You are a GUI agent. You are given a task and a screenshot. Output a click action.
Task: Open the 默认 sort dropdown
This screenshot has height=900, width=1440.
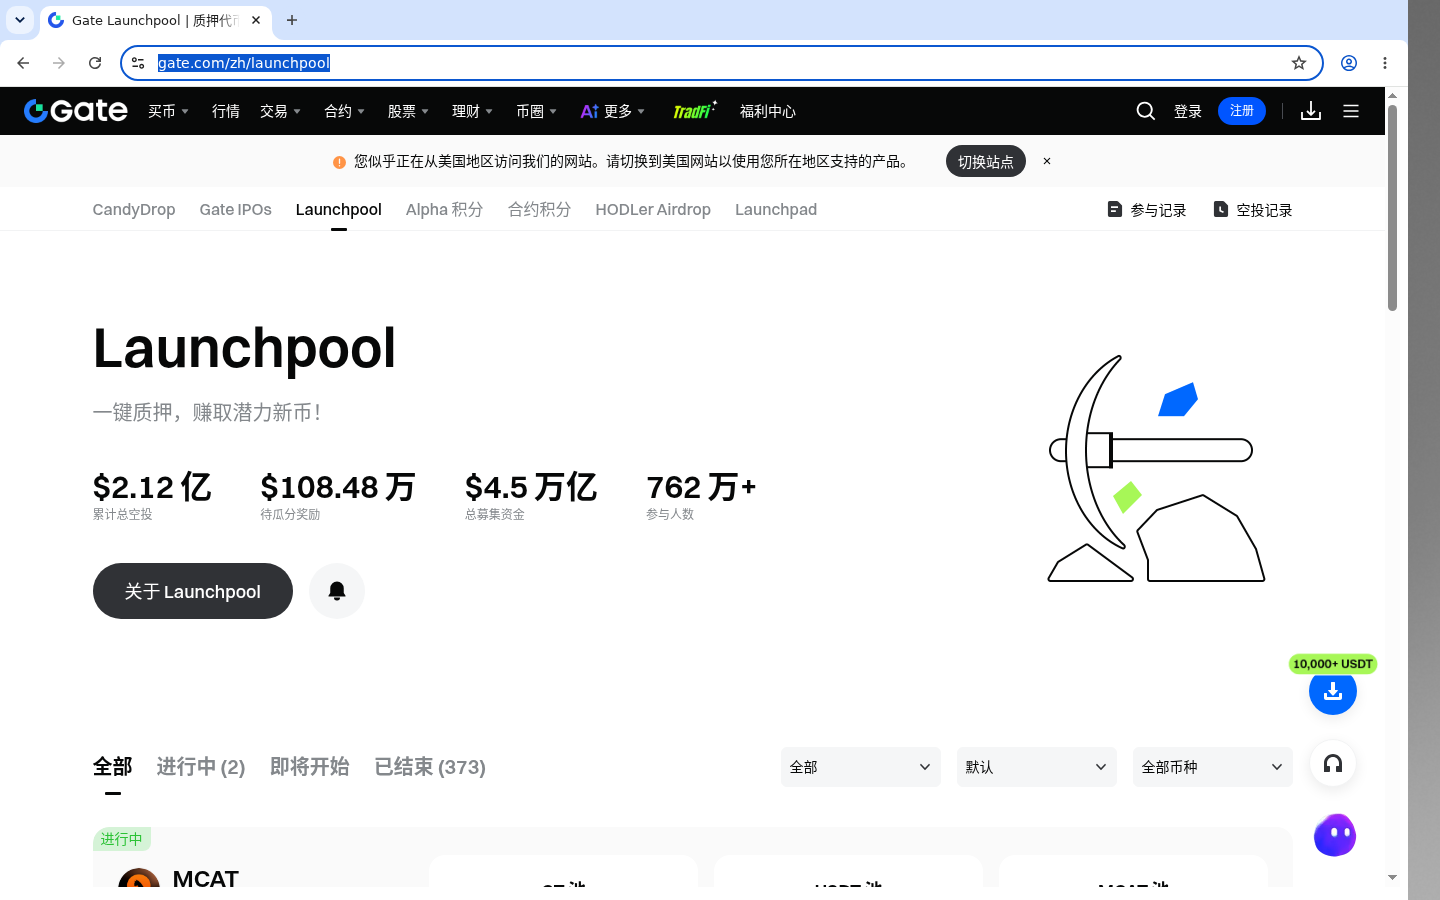pos(1037,767)
